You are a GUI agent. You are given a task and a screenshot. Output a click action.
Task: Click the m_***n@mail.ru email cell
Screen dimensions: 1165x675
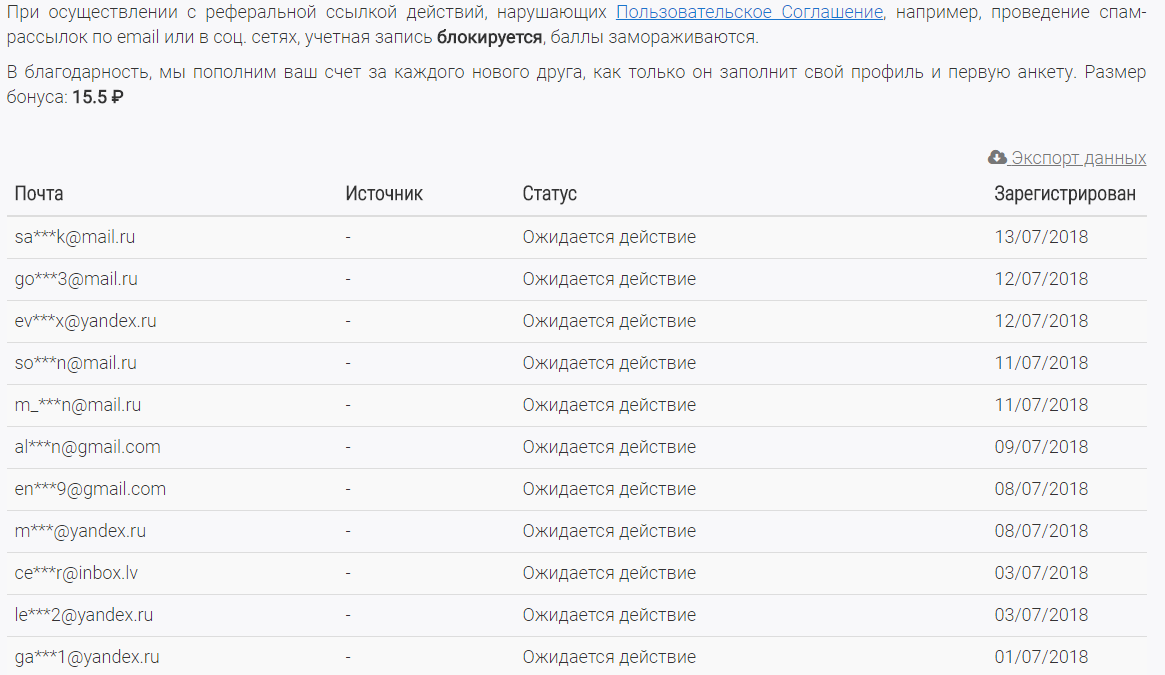(78, 405)
